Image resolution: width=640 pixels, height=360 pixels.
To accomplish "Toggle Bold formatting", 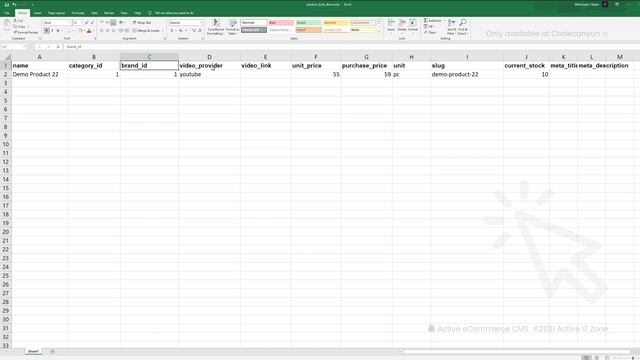I will coord(47,31).
